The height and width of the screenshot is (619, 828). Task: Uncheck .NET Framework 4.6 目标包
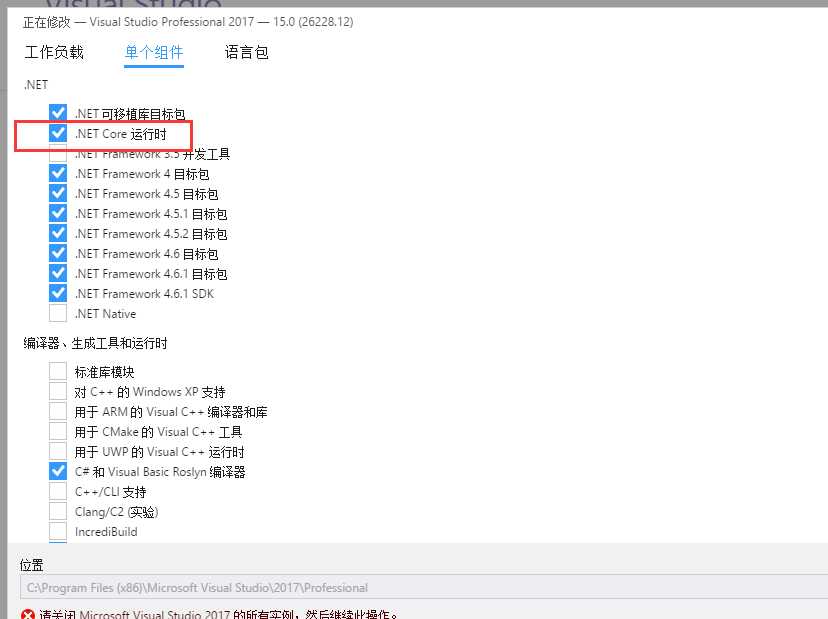[x=58, y=254]
